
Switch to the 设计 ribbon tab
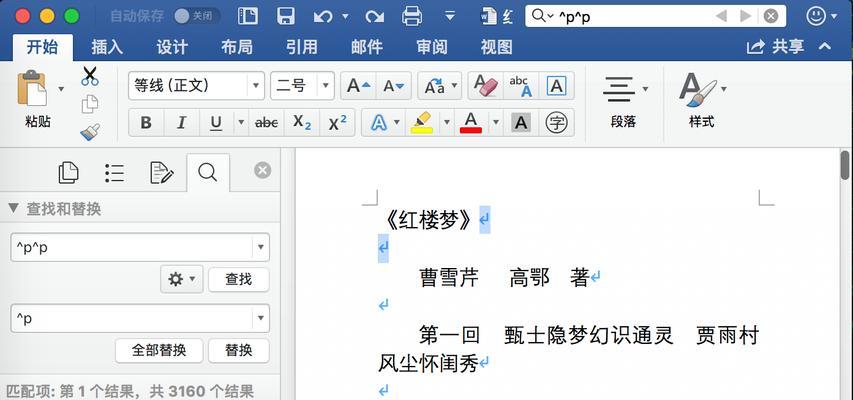coord(172,47)
